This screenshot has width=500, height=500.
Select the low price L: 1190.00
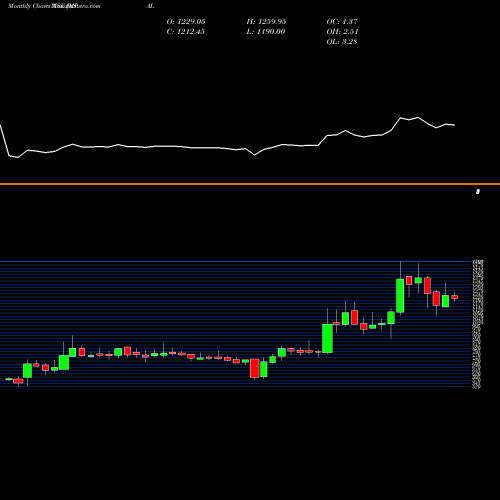pos(266,32)
